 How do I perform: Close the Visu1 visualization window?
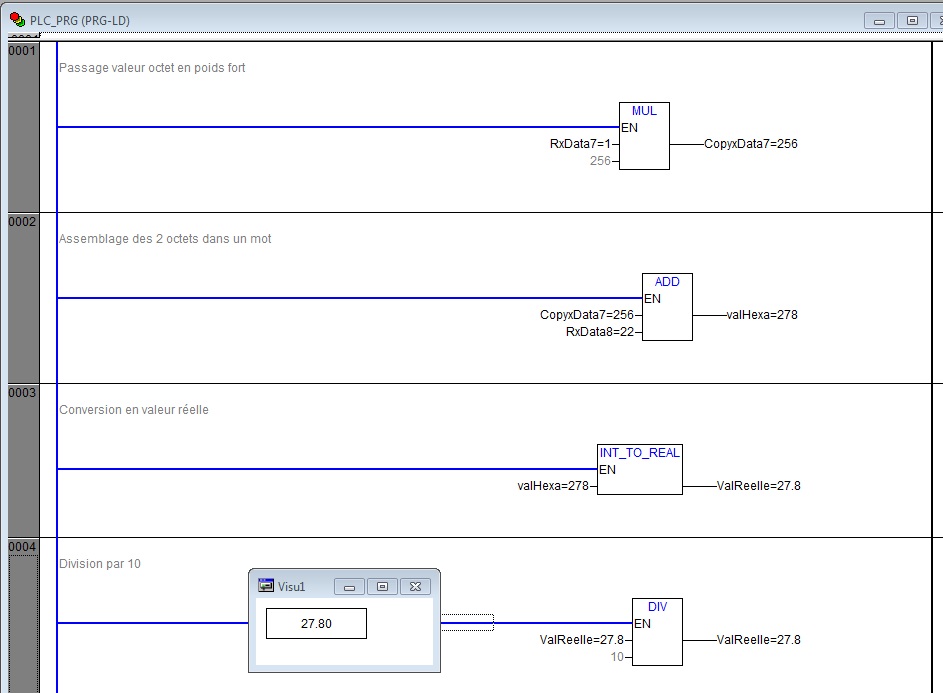point(415,586)
